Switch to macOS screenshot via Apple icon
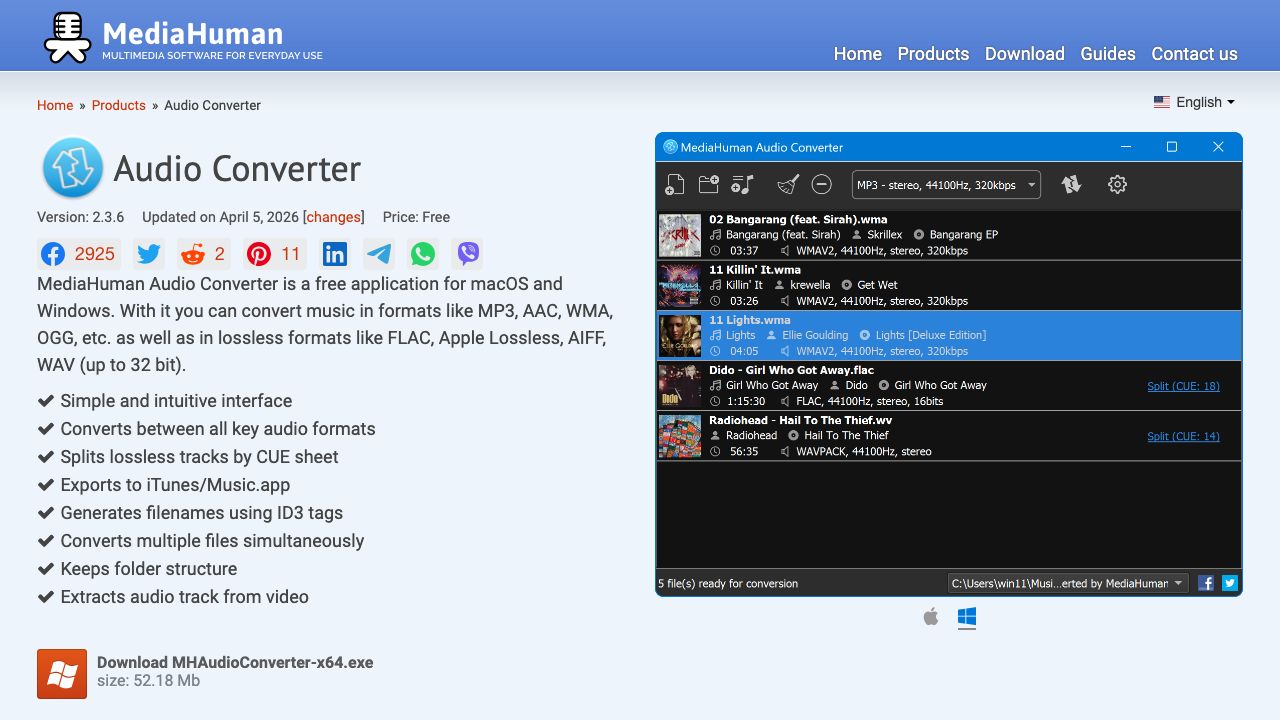The width and height of the screenshot is (1280, 720). [x=931, y=617]
